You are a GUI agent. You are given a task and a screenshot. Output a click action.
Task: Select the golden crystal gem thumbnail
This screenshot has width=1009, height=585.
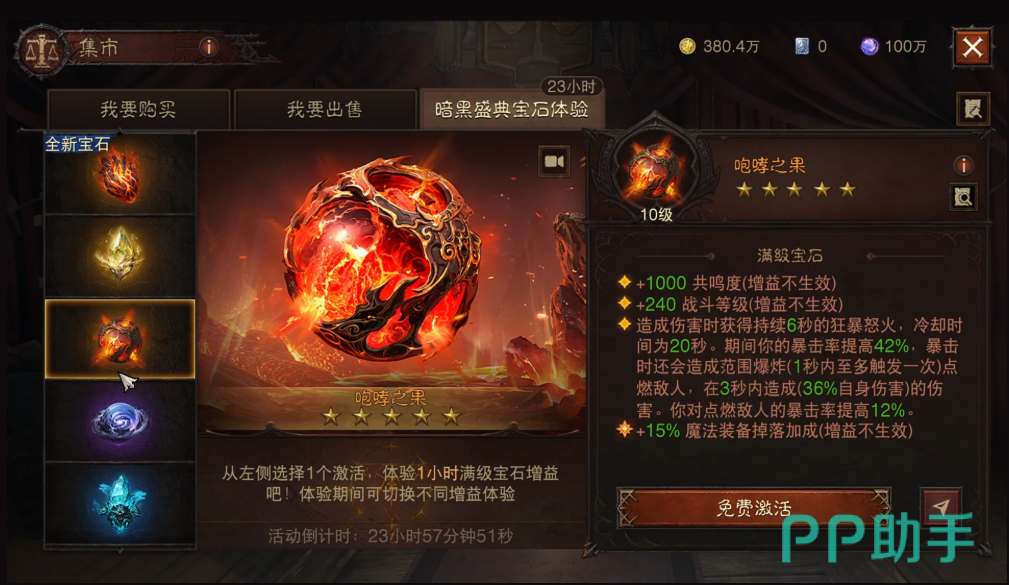[x=120, y=256]
